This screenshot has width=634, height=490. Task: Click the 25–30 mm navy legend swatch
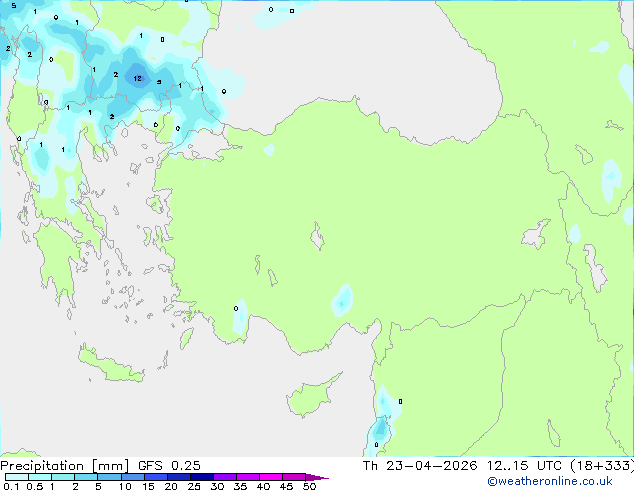[x=202, y=477]
